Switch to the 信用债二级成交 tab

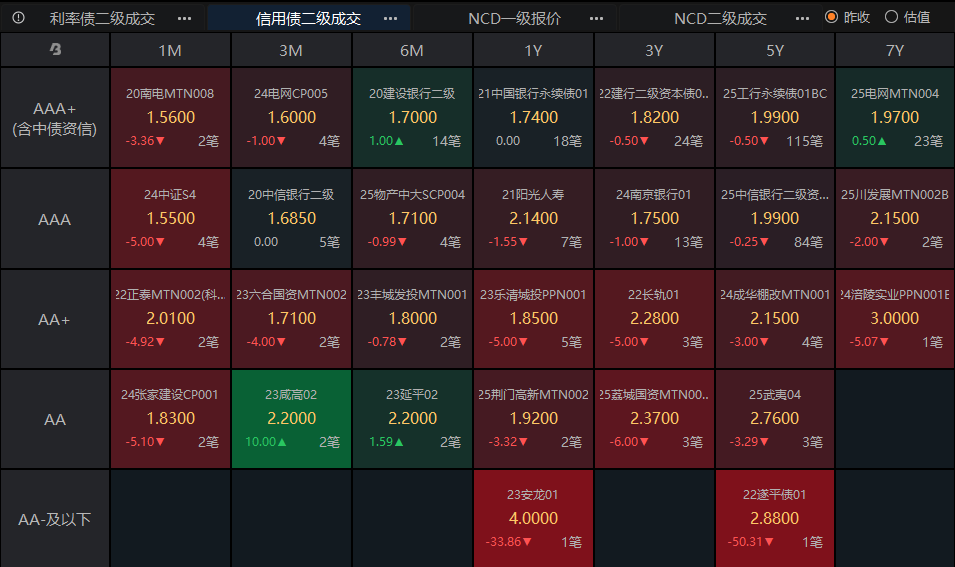click(x=308, y=18)
